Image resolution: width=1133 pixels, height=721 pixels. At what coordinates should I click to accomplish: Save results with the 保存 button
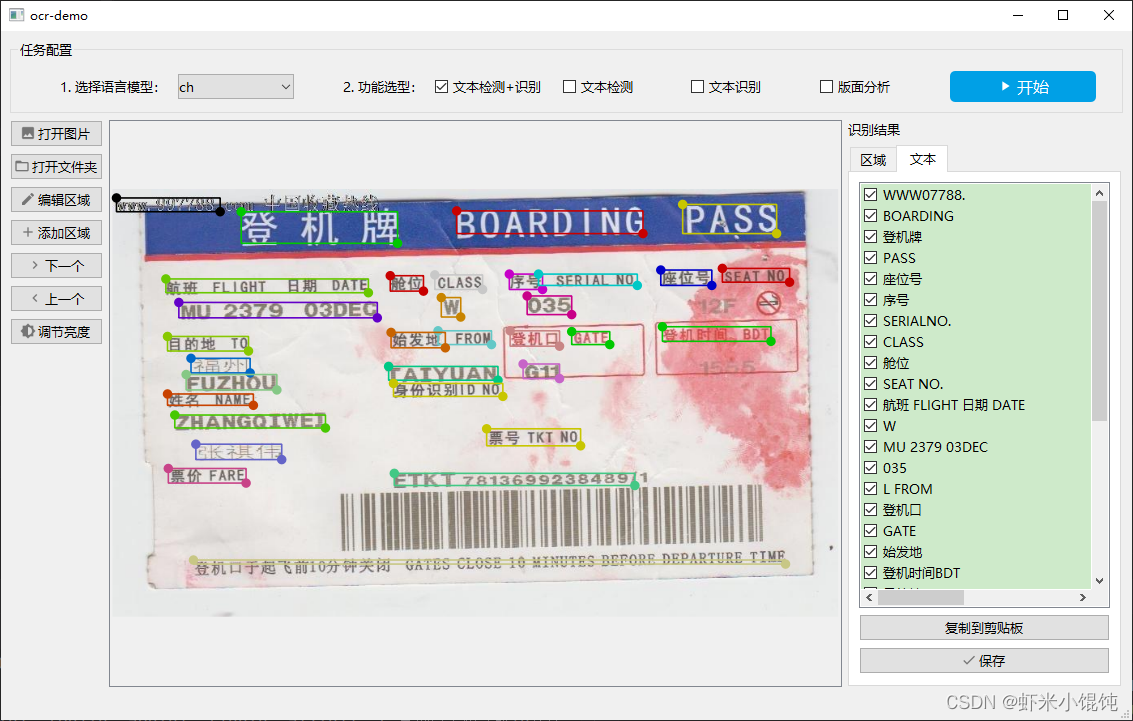point(983,660)
